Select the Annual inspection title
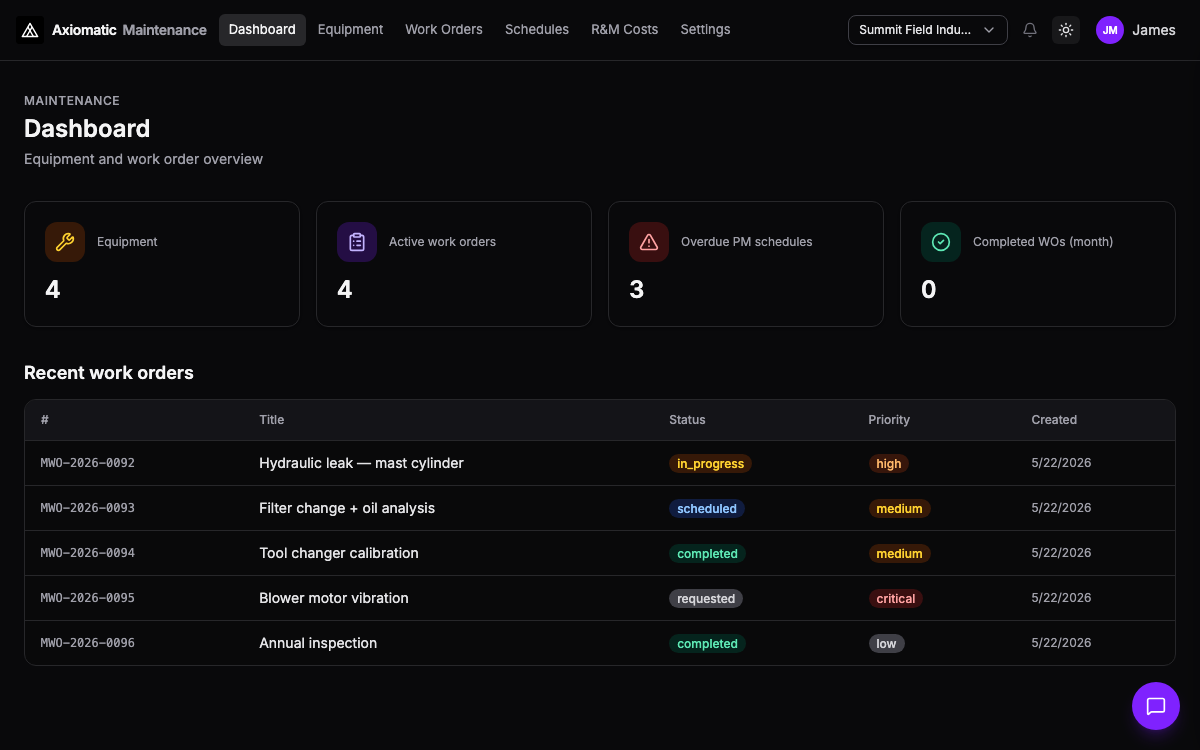 (318, 643)
